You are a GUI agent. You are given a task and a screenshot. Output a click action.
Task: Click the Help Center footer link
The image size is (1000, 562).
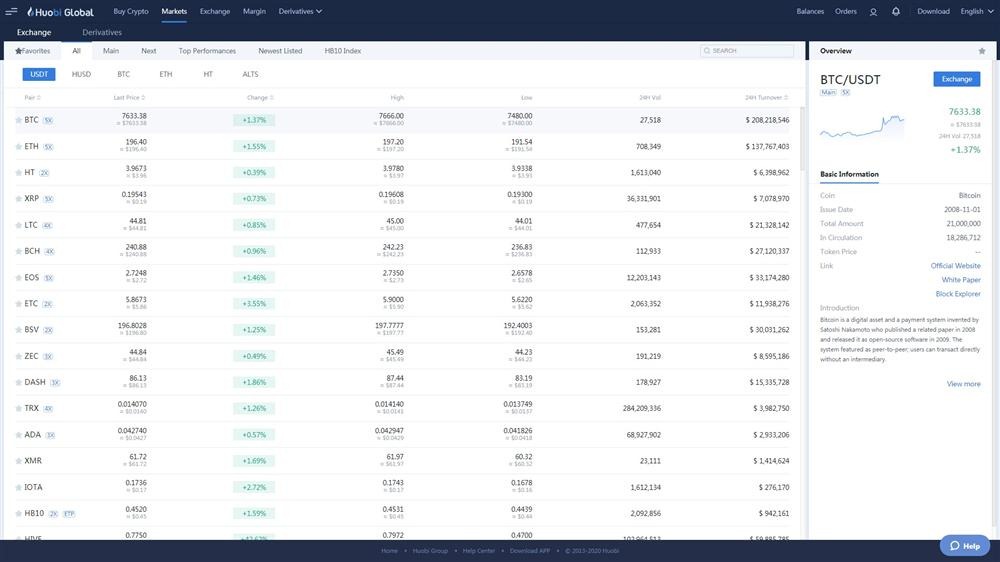click(478, 551)
